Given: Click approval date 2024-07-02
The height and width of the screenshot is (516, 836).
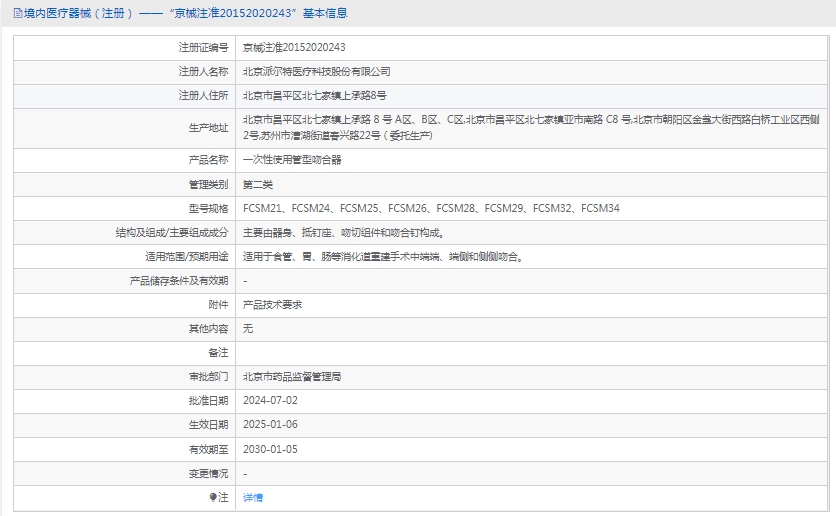Looking at the screenshot, I should coord(270,400).
